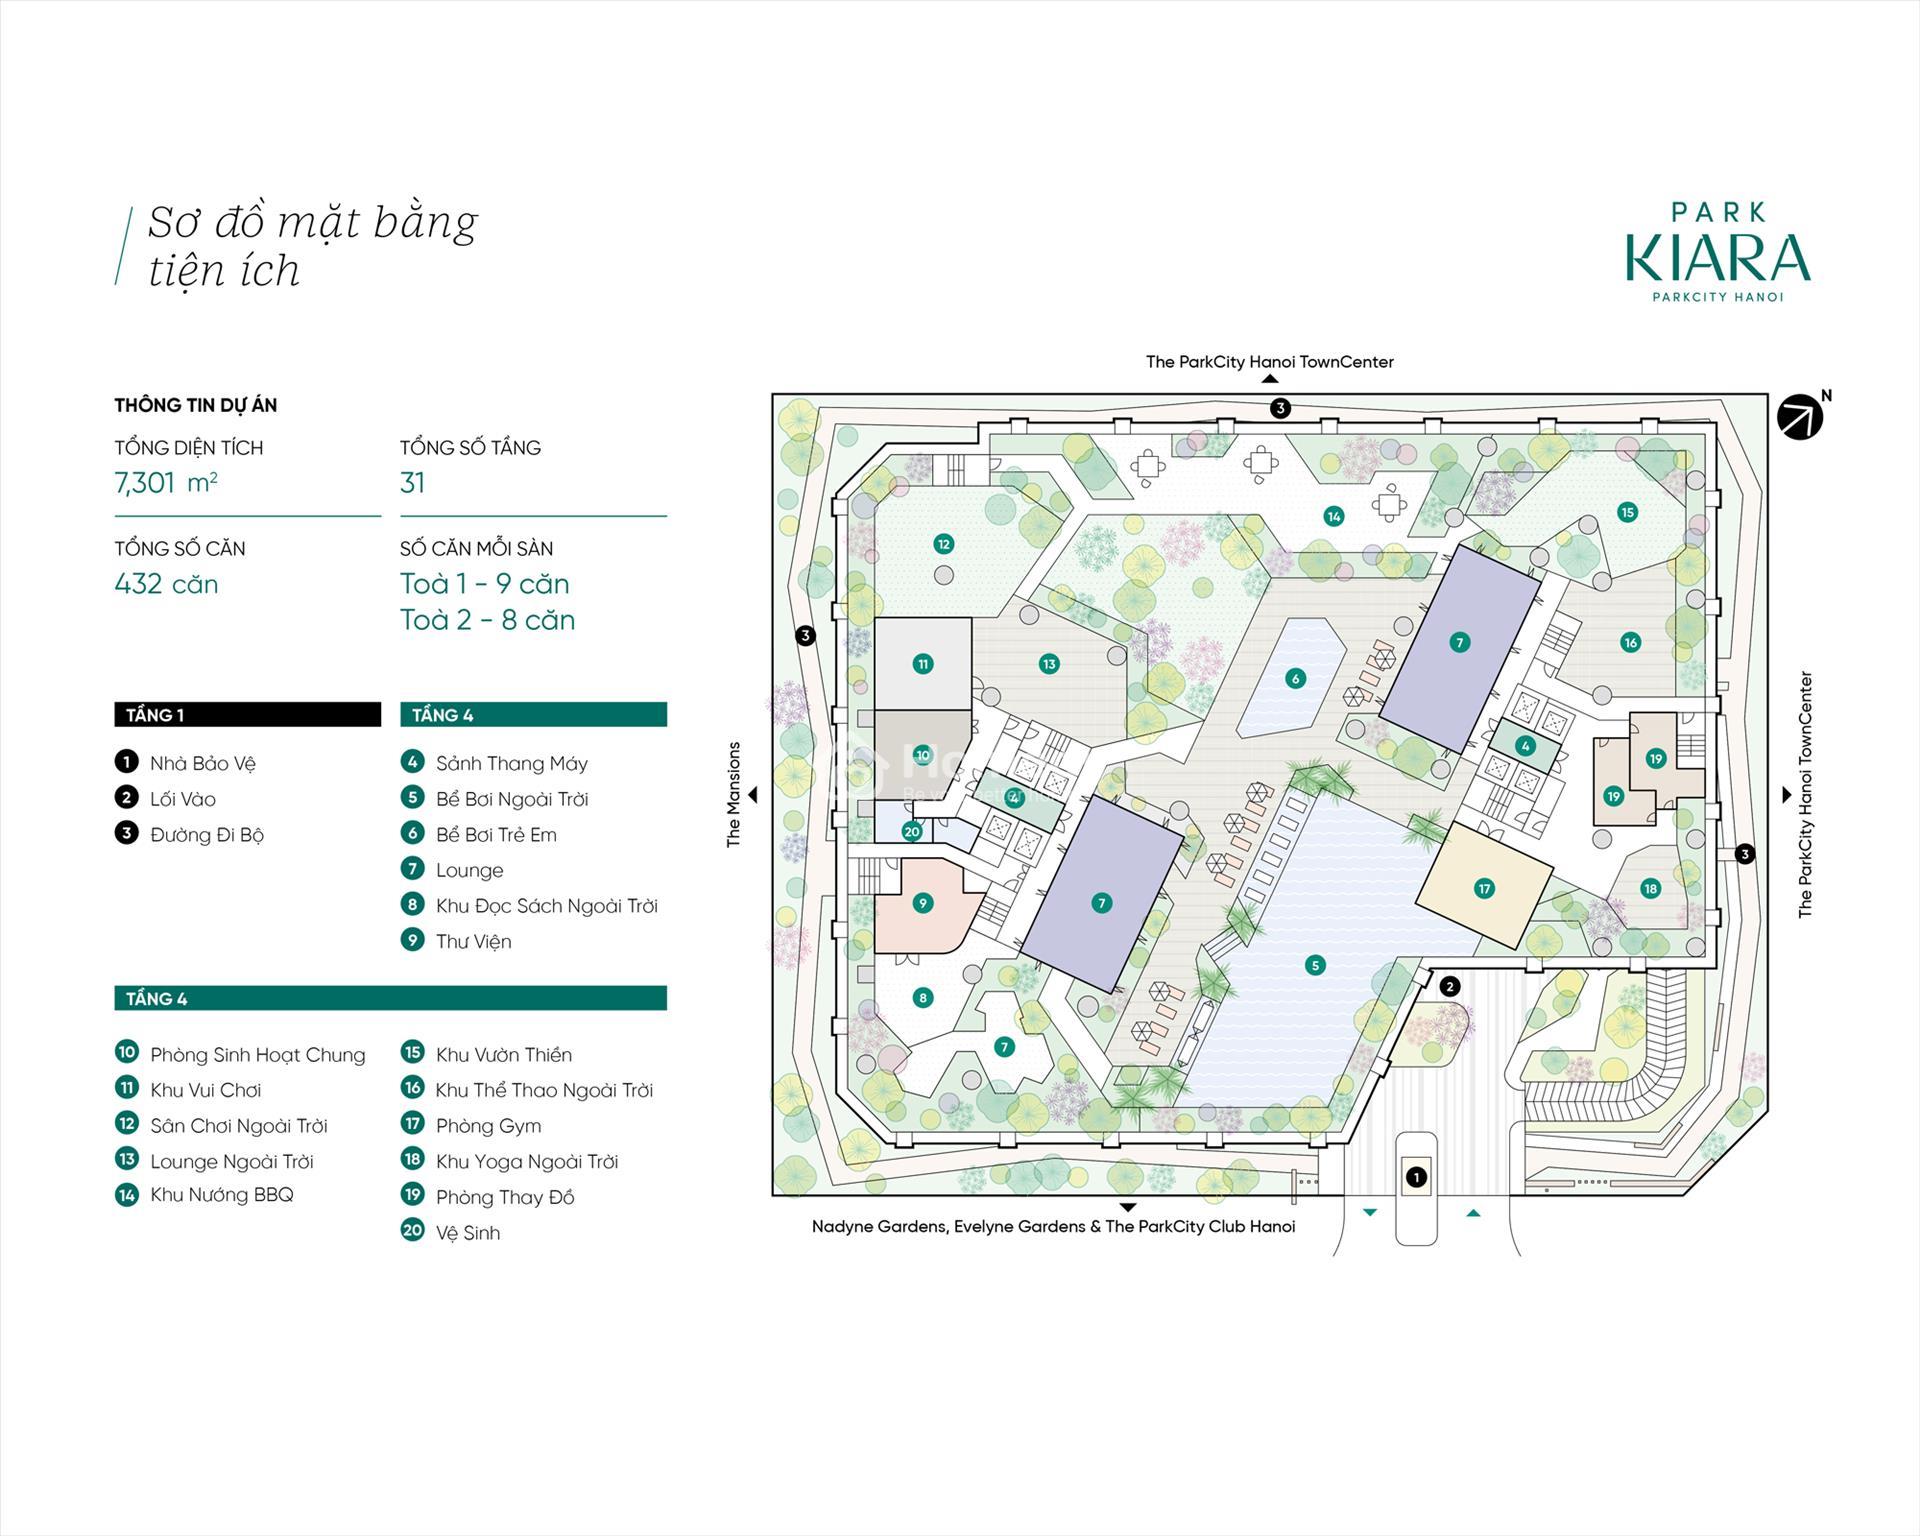Click the PARKCITY HANOI text under the logo

coord(1718,296)
